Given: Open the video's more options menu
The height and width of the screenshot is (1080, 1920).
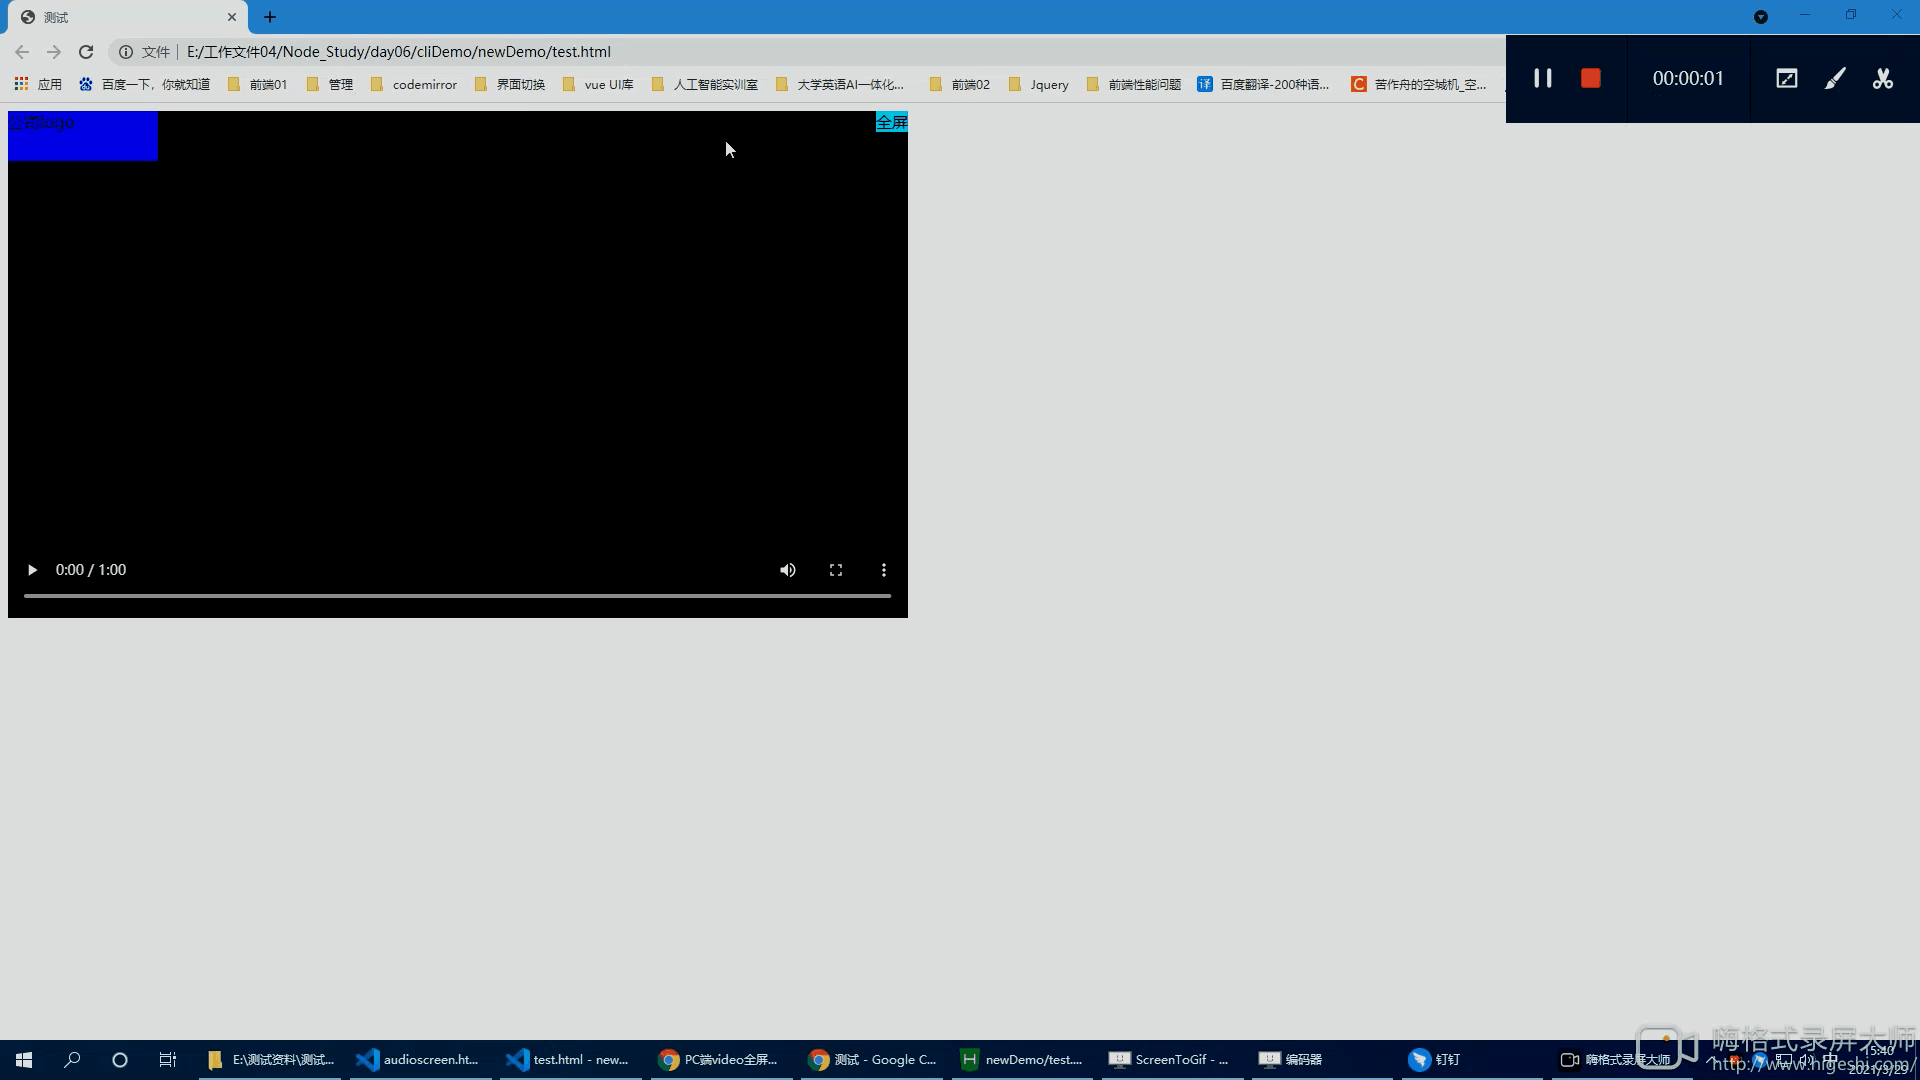Looking at the screenshot, I should tap(884, 570).
